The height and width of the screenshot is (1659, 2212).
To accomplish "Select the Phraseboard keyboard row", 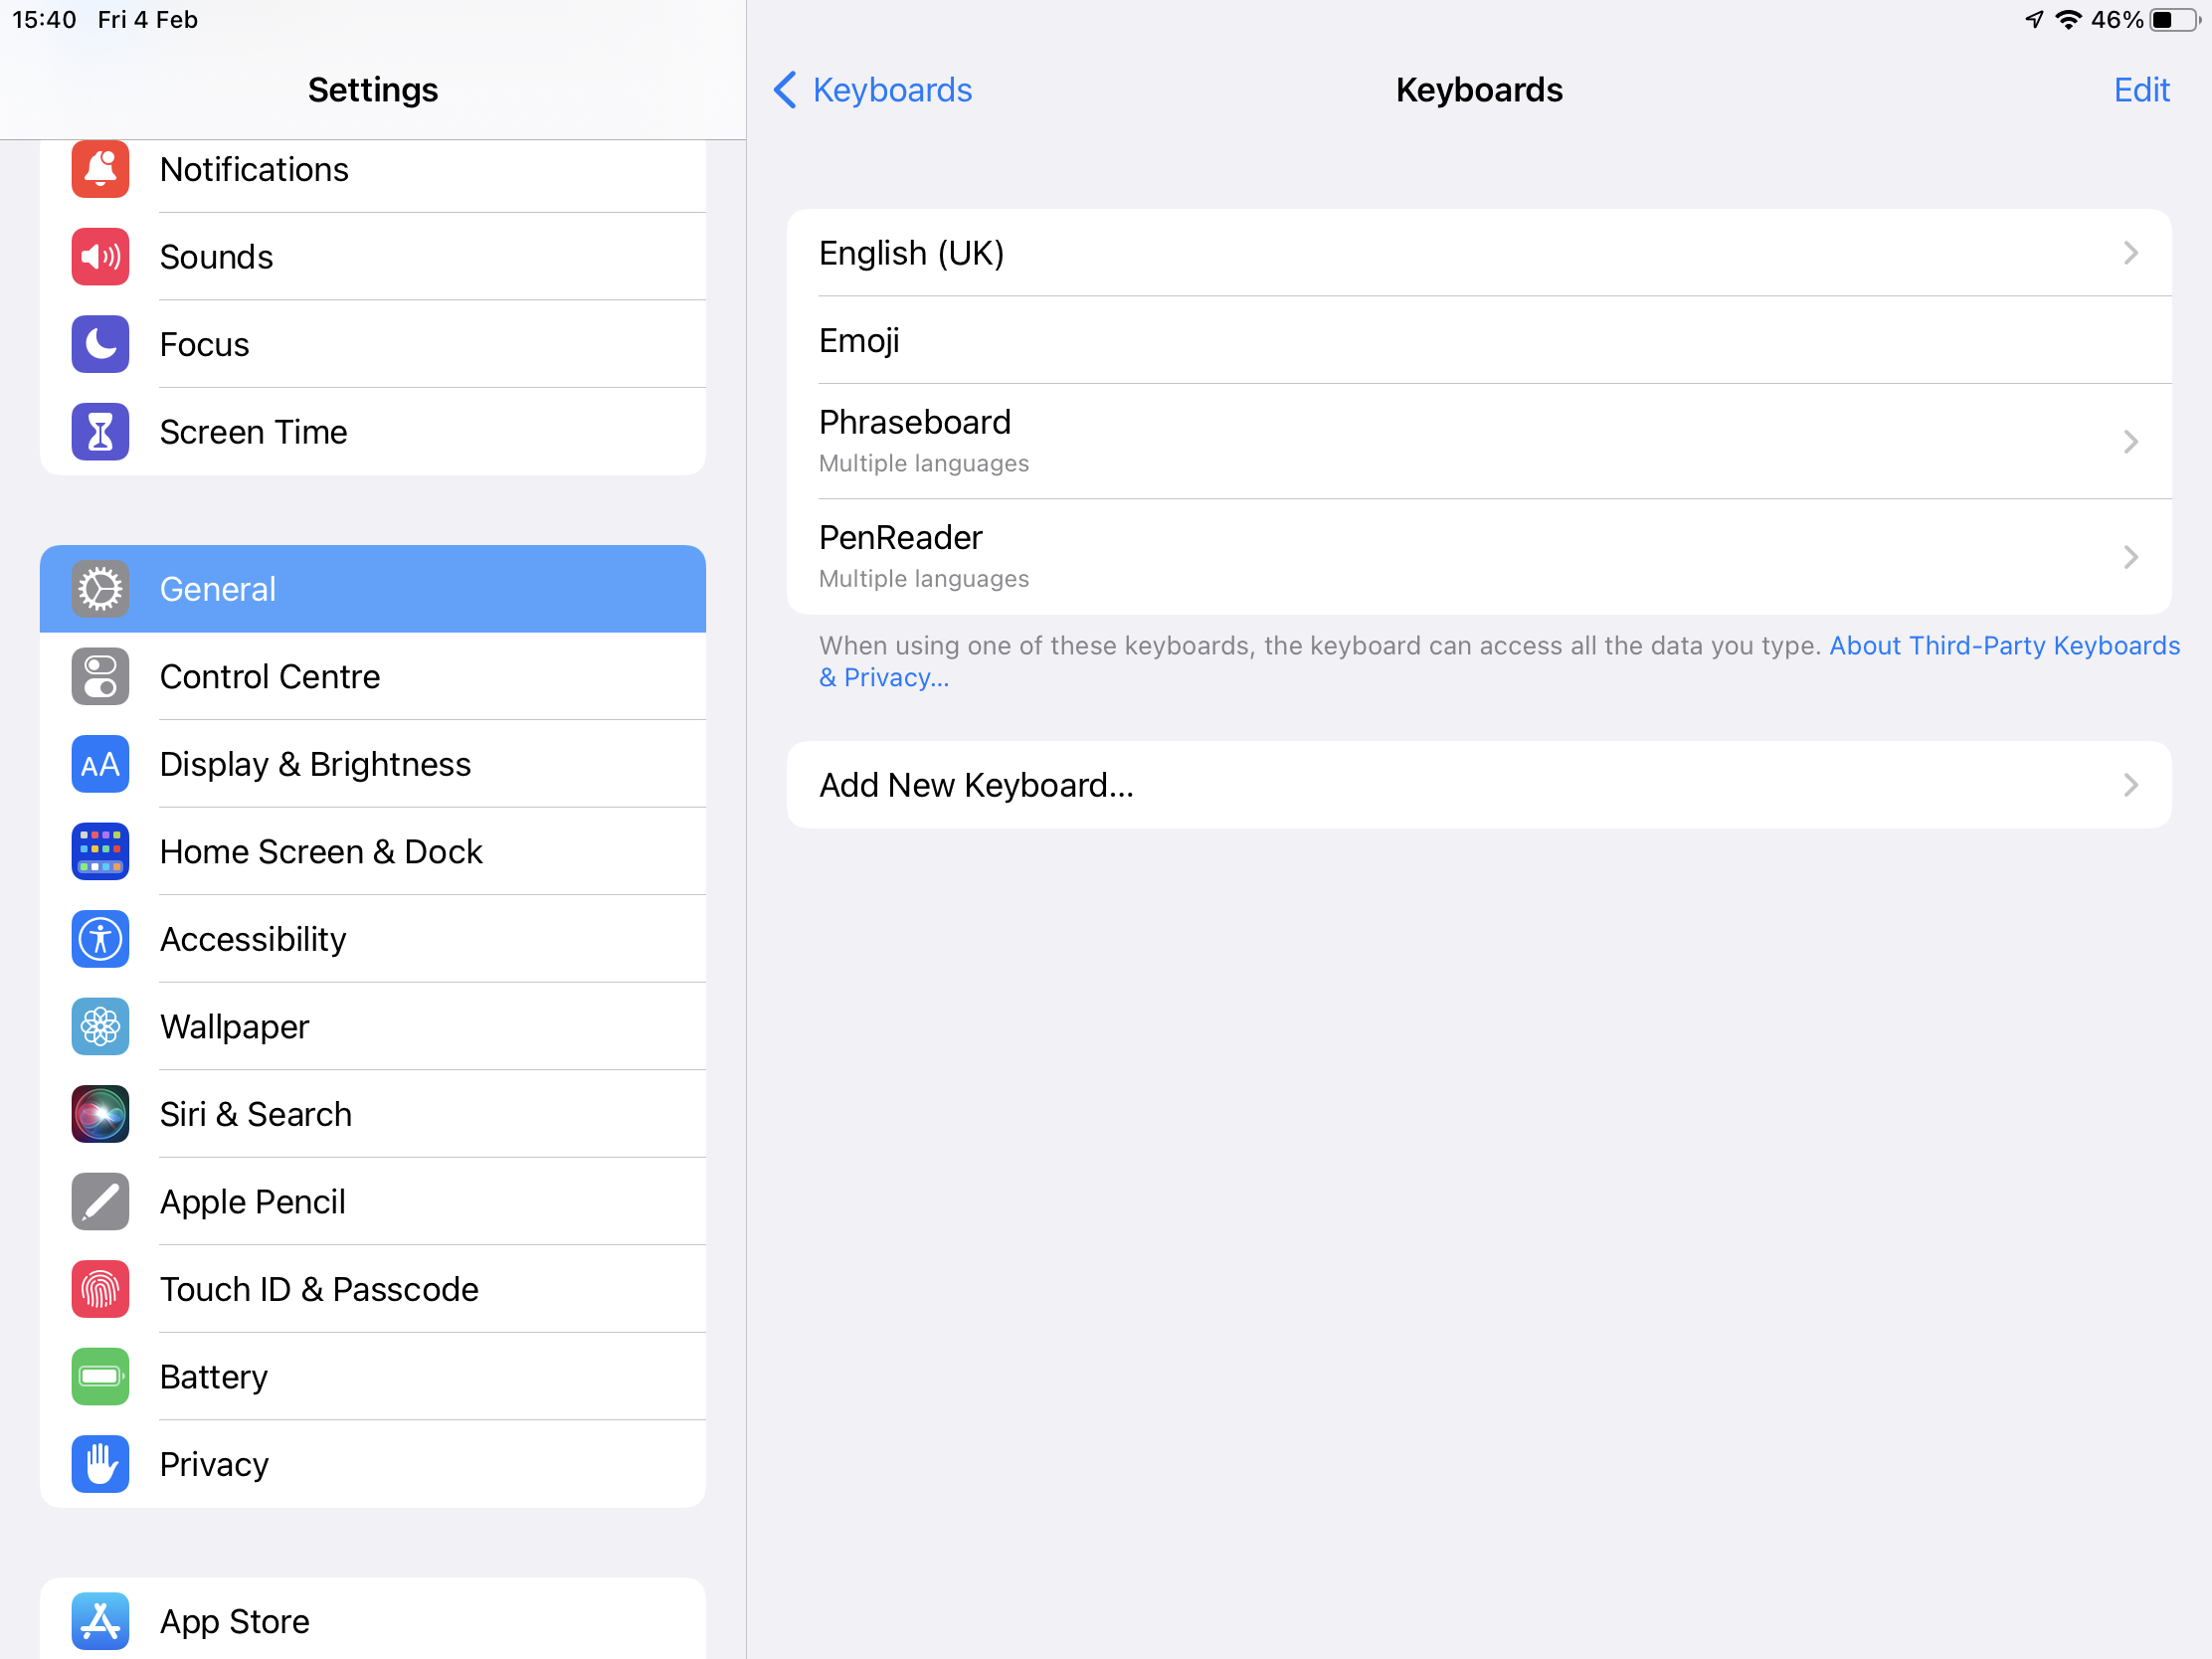I will 1479,441.
